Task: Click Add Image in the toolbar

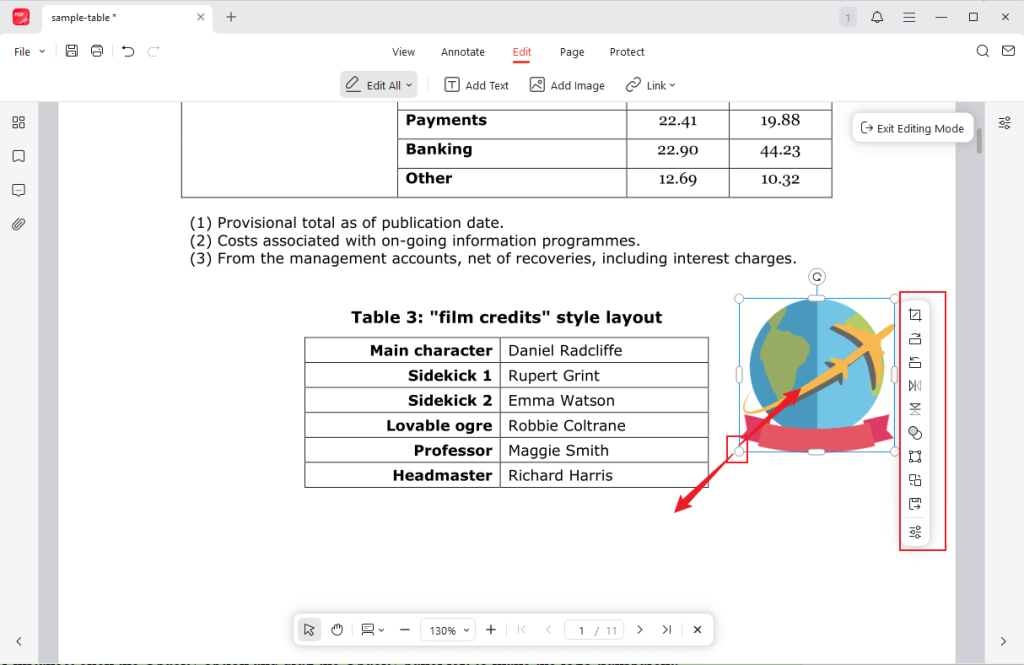Action: pyautogui.click(x=567, y=85)
